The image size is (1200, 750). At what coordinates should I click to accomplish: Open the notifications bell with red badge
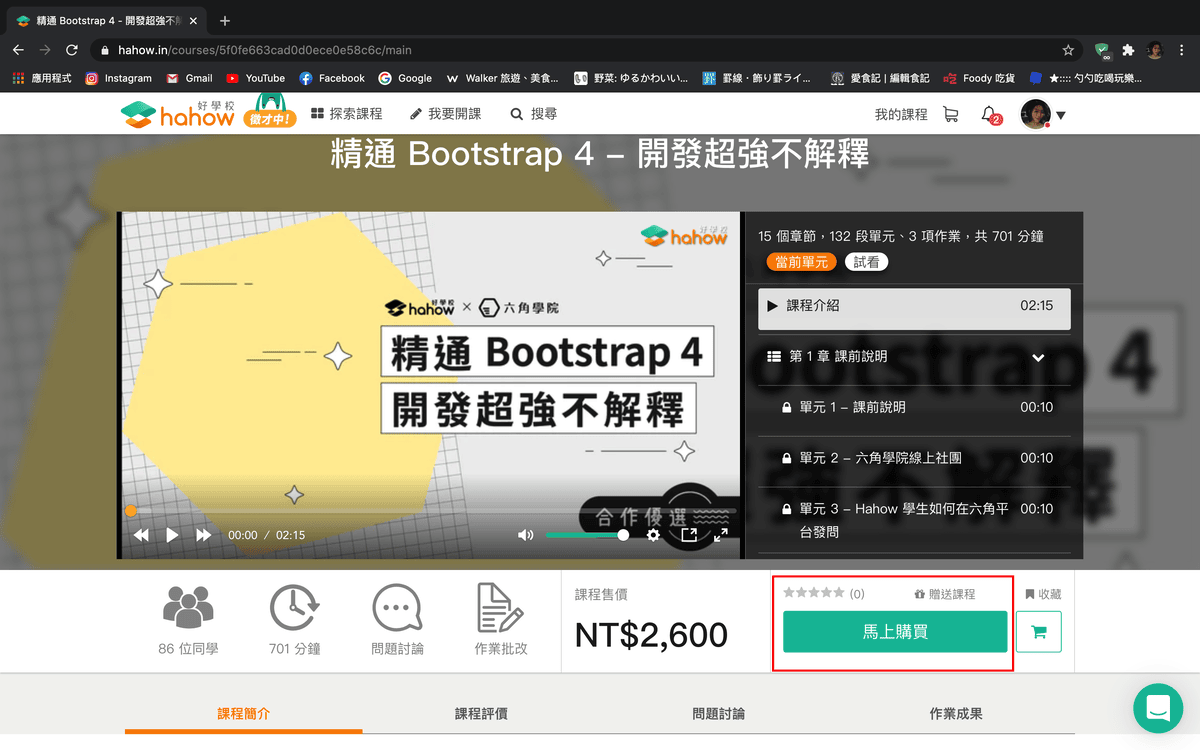(988, 113)
